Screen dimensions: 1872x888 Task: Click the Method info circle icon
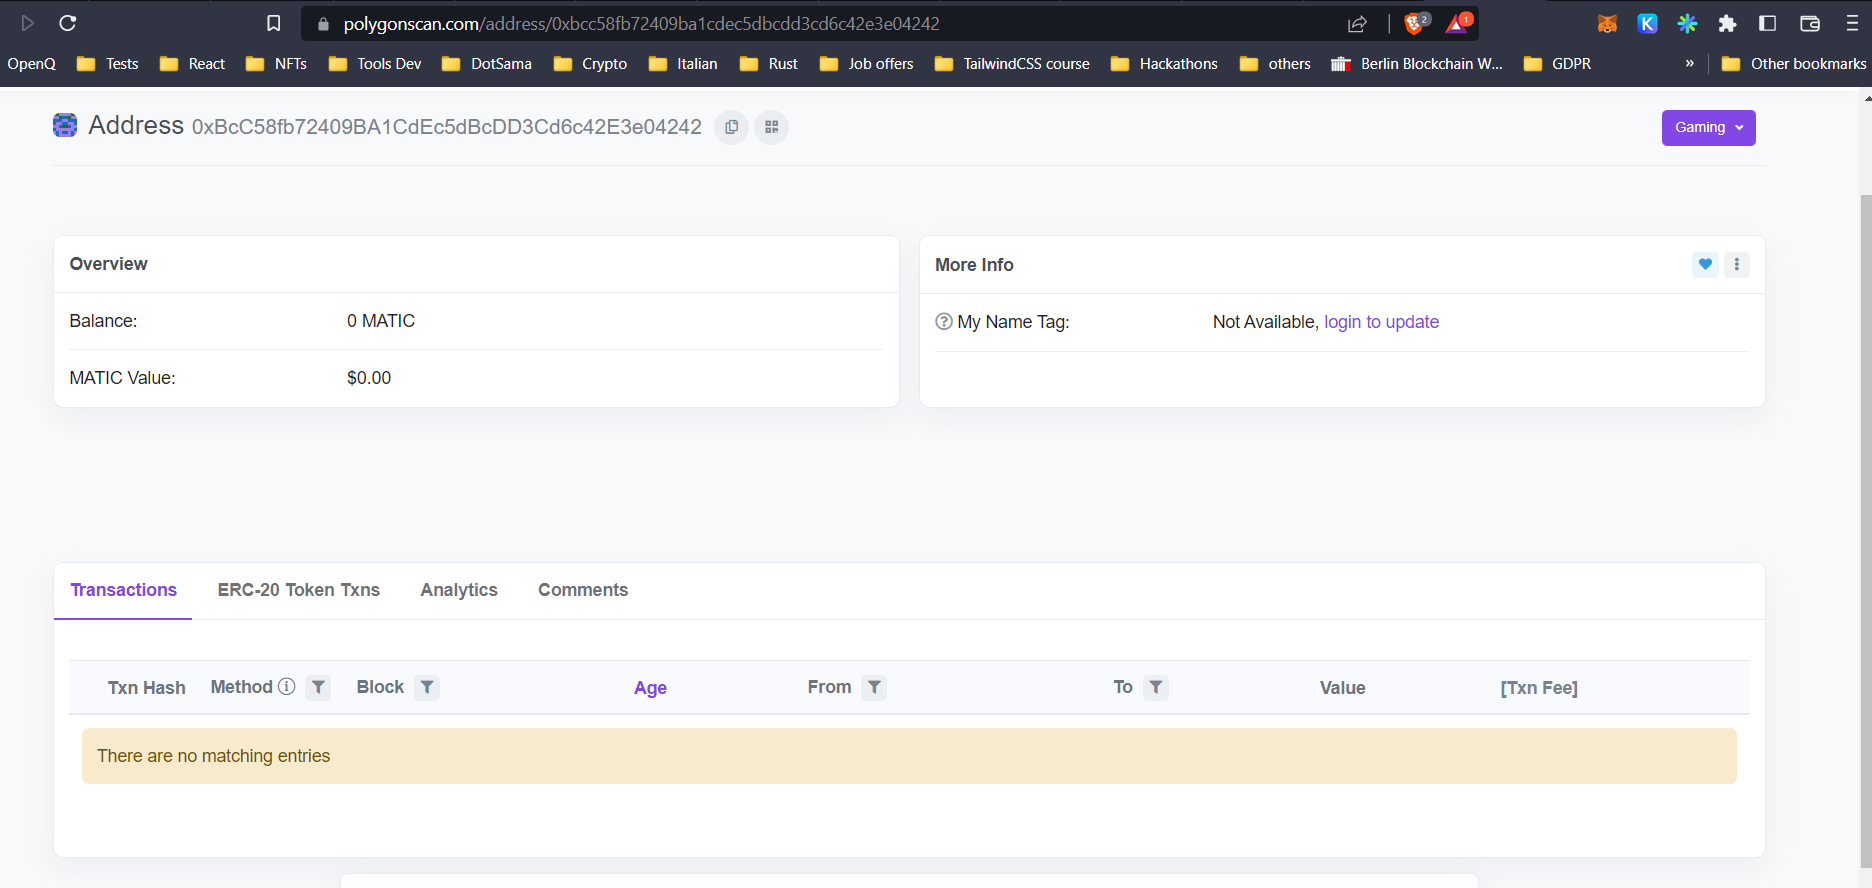coord(286,686)
